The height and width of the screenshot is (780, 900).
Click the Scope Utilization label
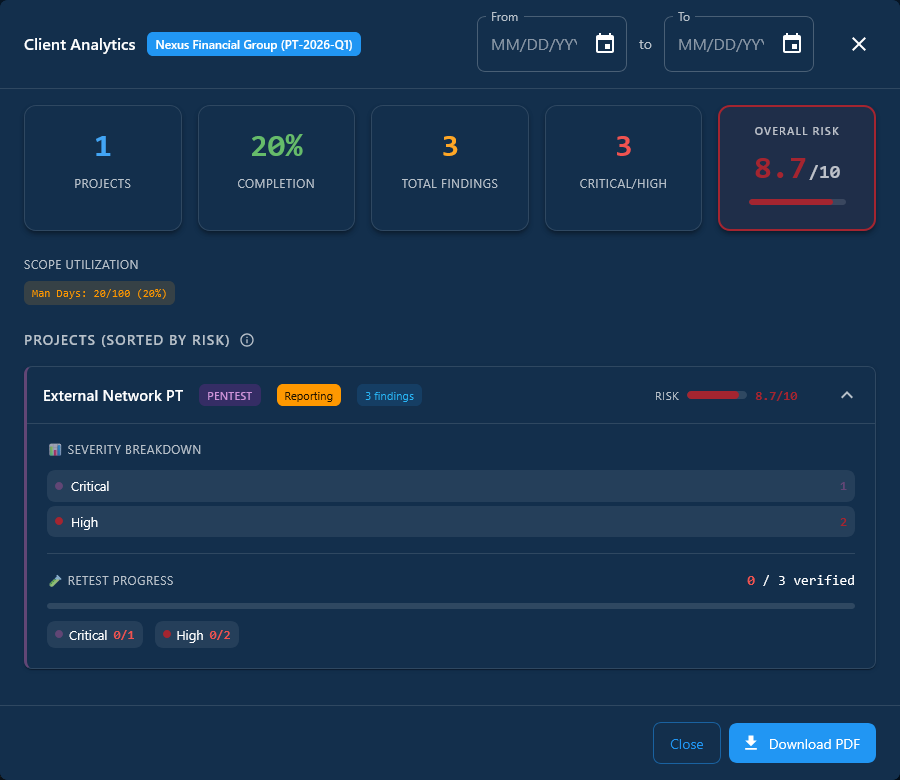click(x=81, y=265)
